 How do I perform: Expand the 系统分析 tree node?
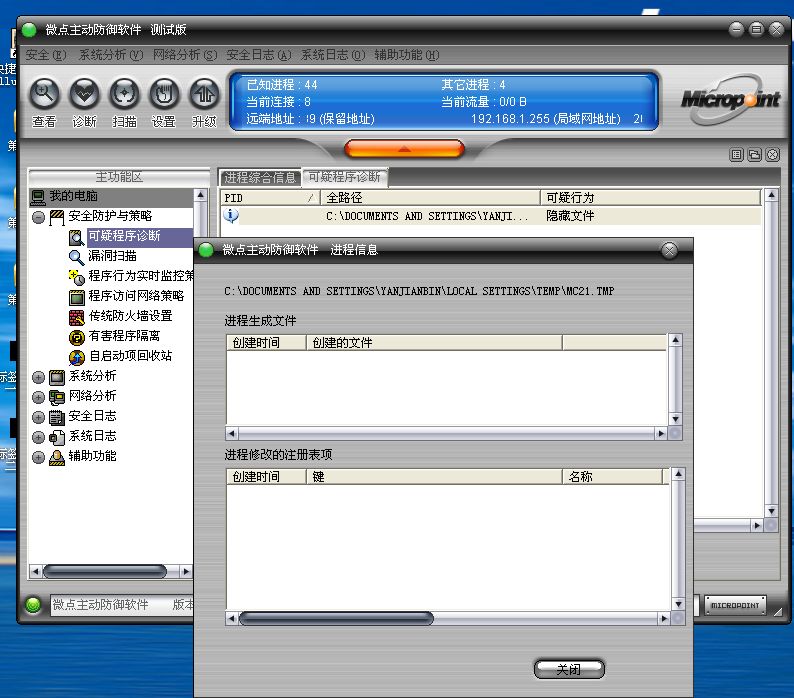point(38,377)
